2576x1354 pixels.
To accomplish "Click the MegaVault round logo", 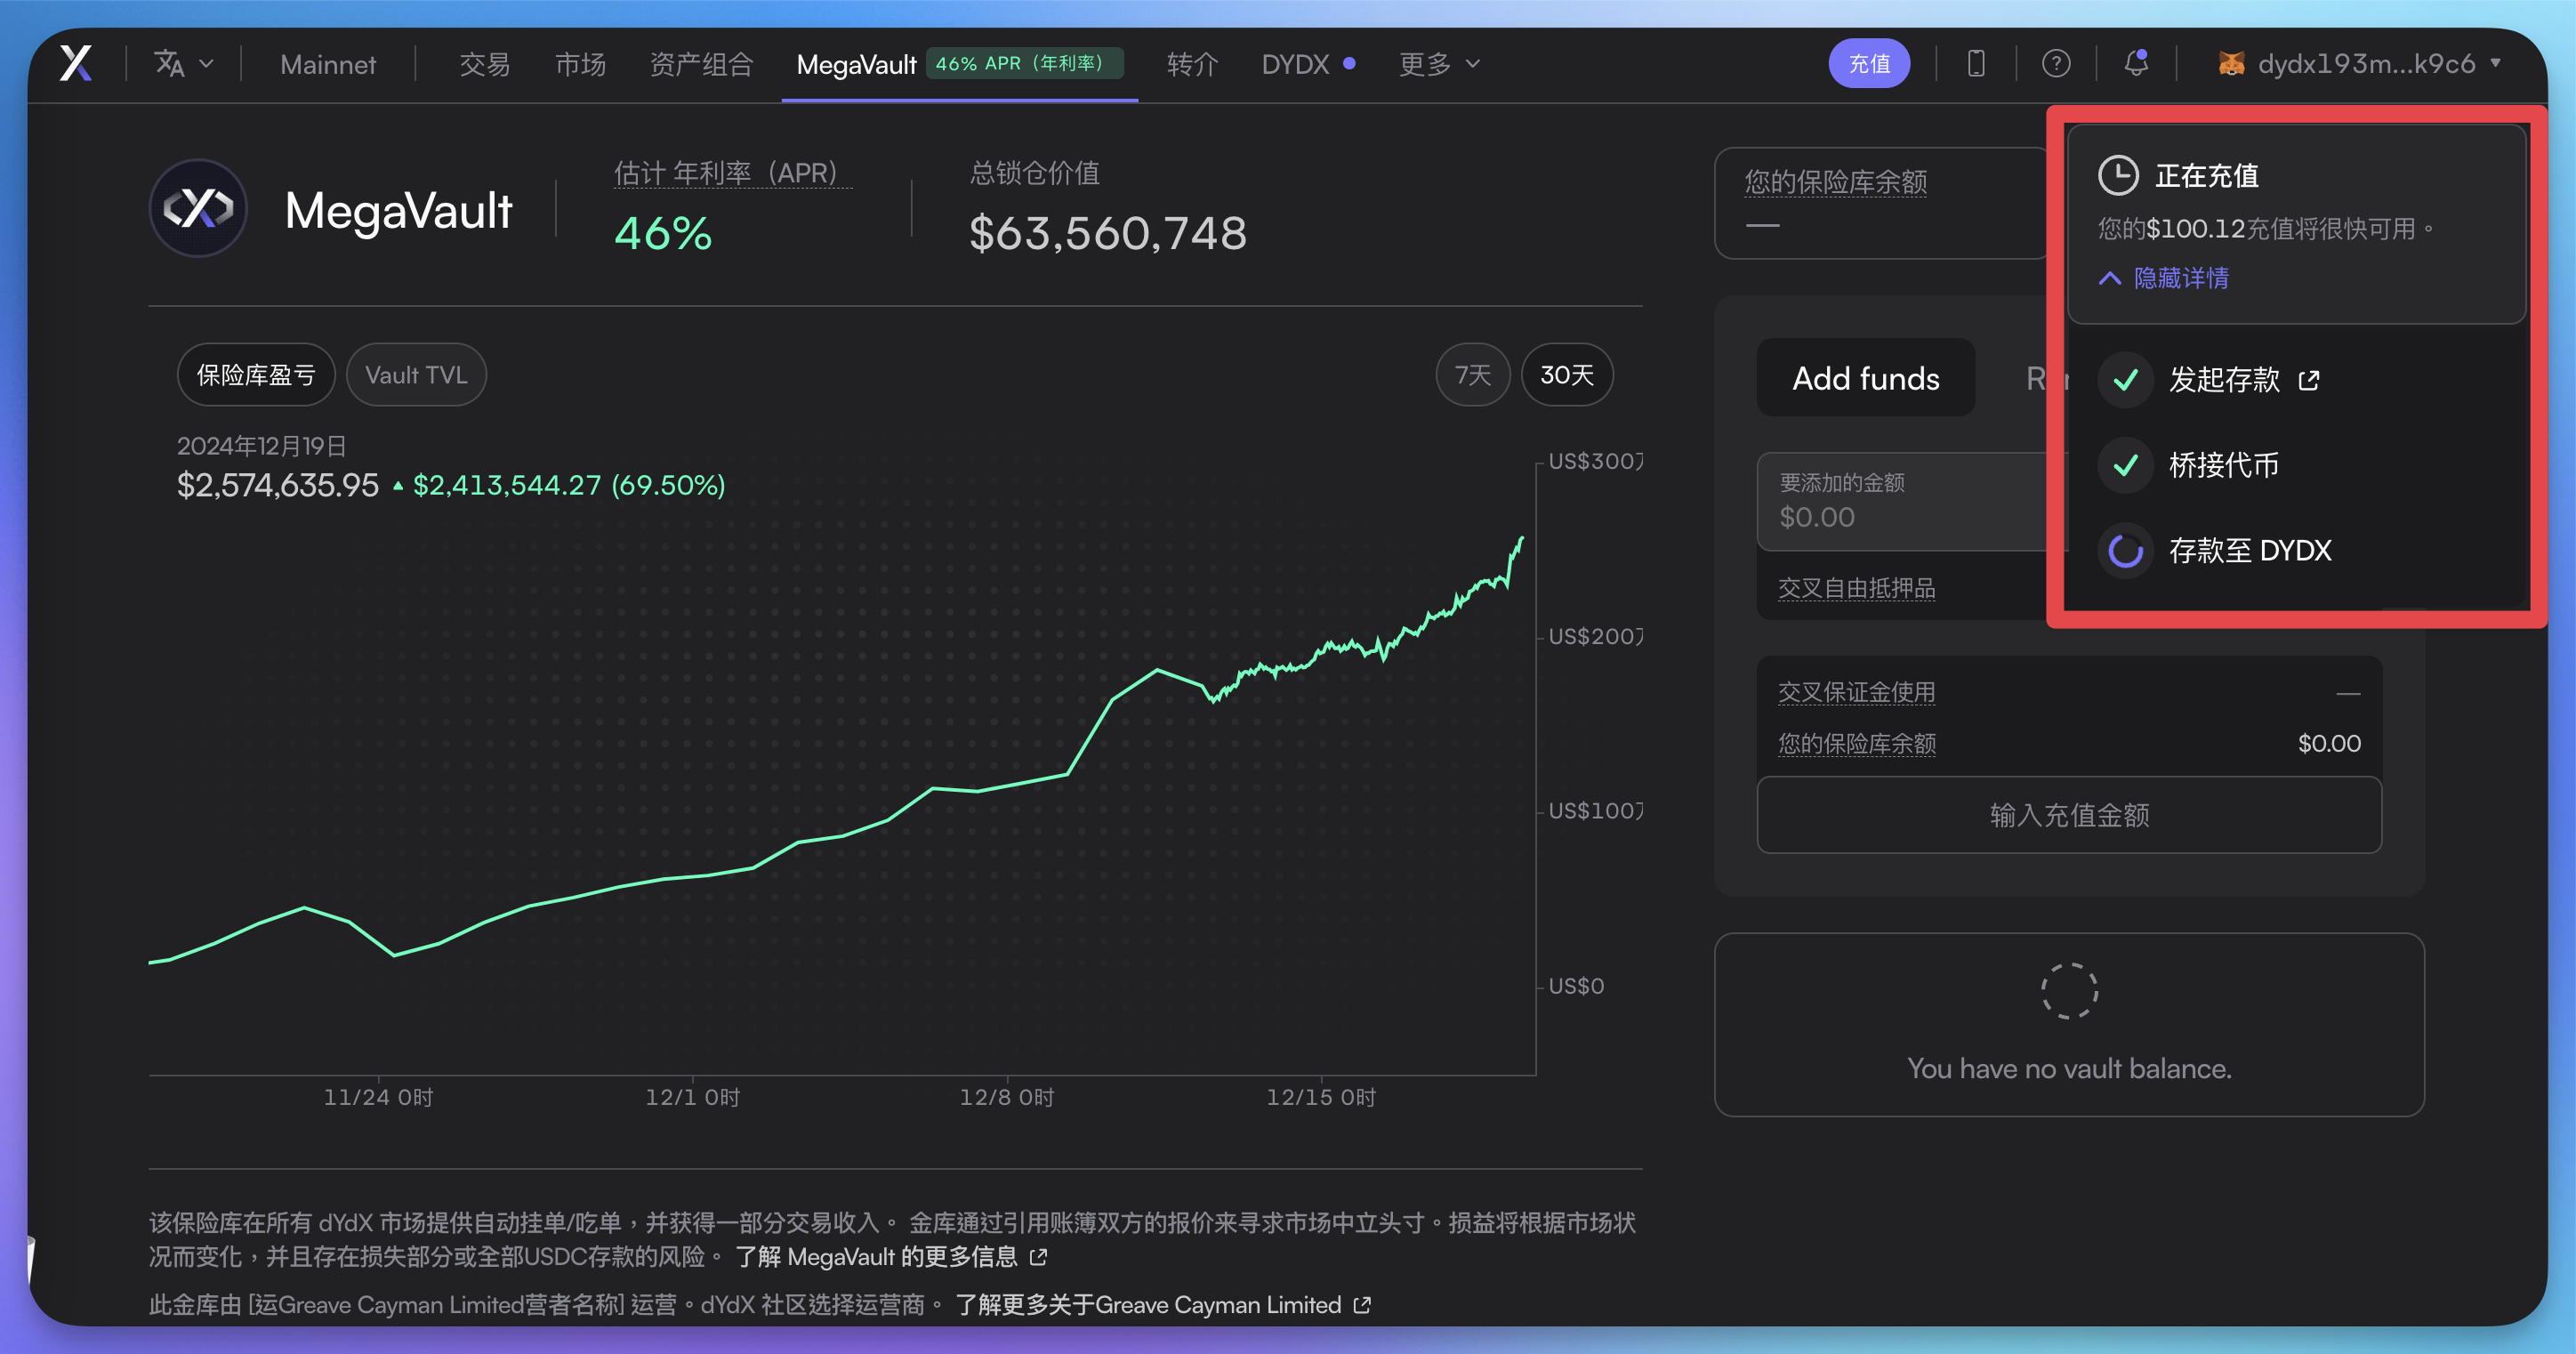I will point(198,208).
